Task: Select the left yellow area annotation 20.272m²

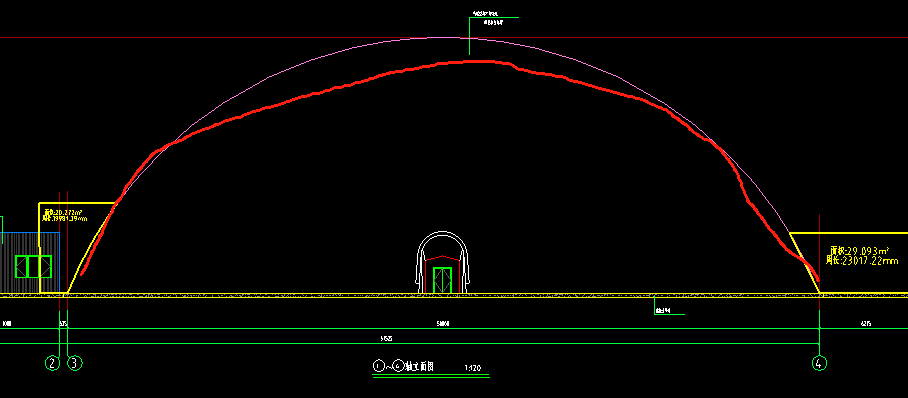Action: [x=63, y=213]
